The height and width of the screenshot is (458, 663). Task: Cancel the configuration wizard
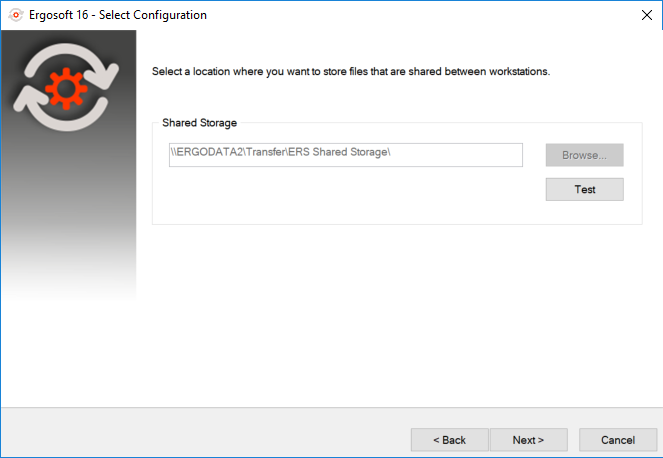pyautogui.click(x=618, y=440)
